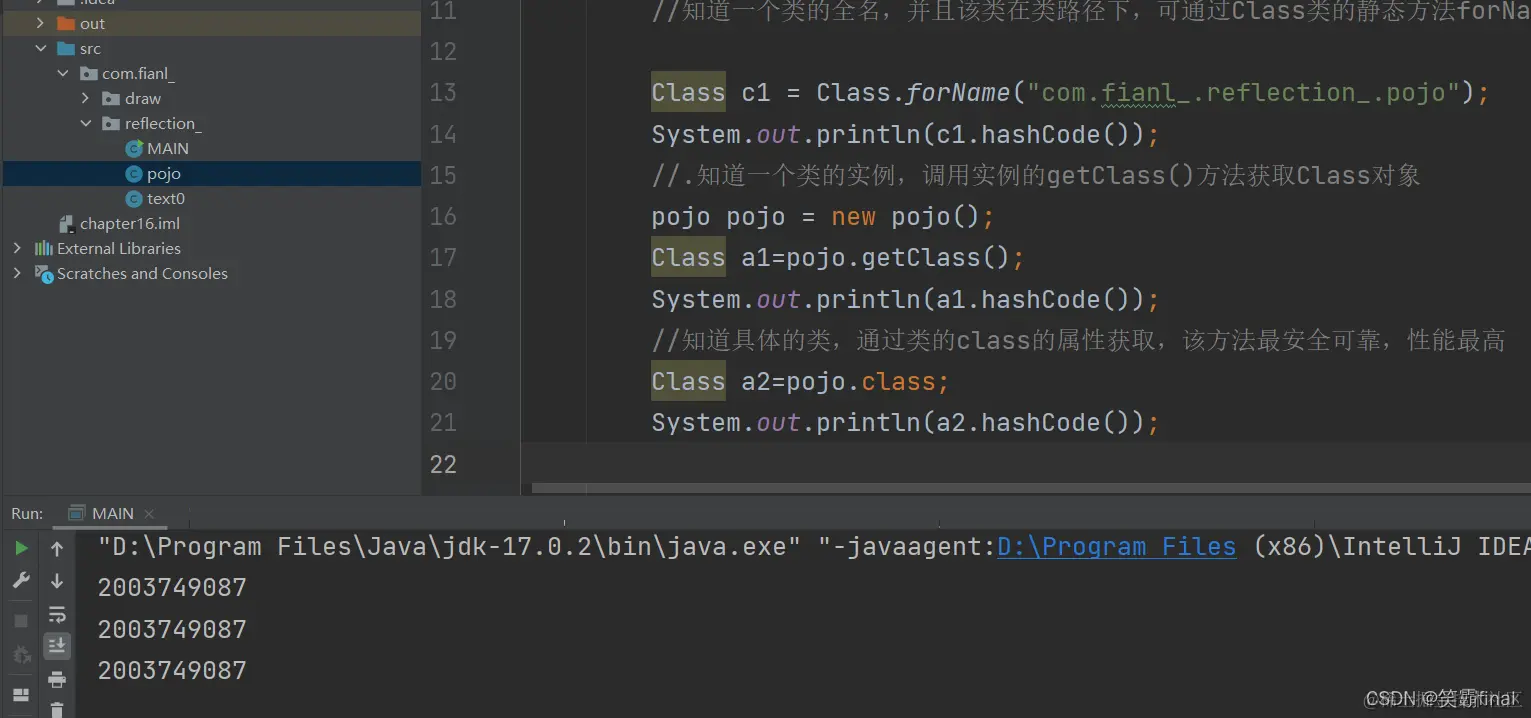The height and width of the screenshot is (718, 1531).
Task: Expand the out folder
Action: click(40, 23)
